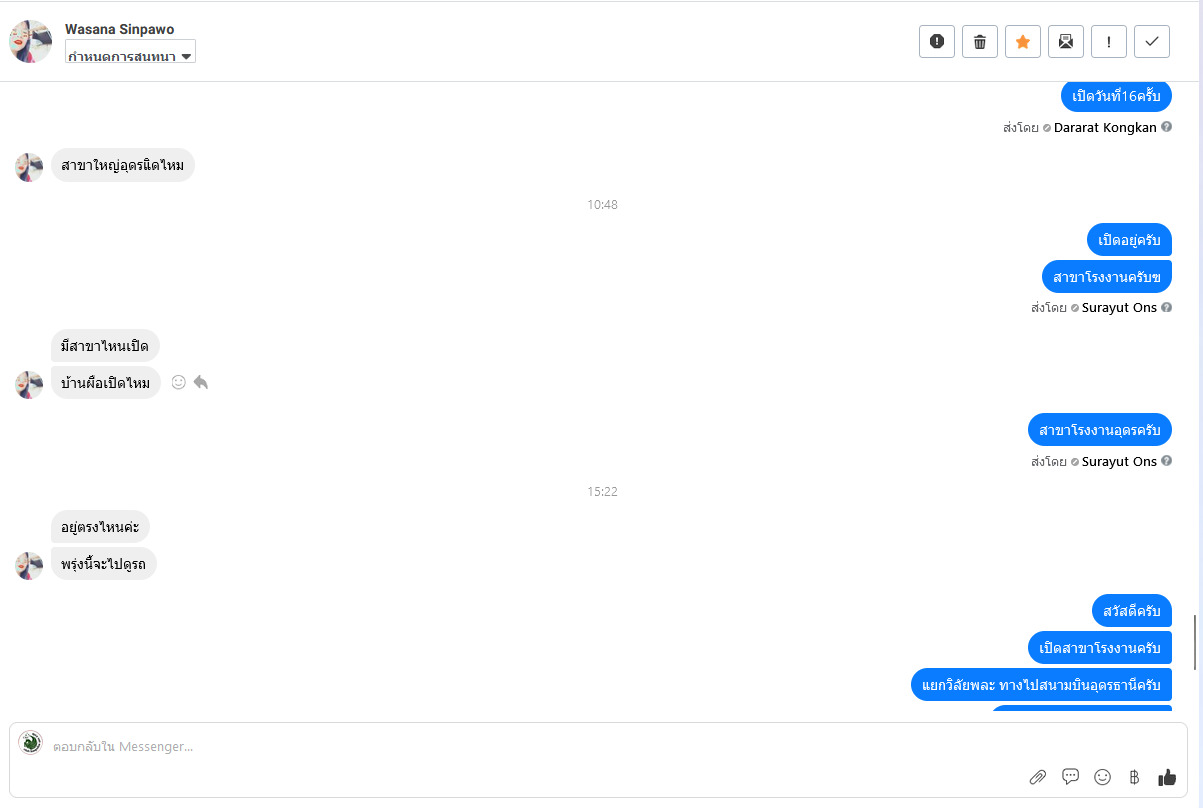Focus the Messenger reply text field
The height and width of the screenshot is (808, 1203).
coord(500,746)
